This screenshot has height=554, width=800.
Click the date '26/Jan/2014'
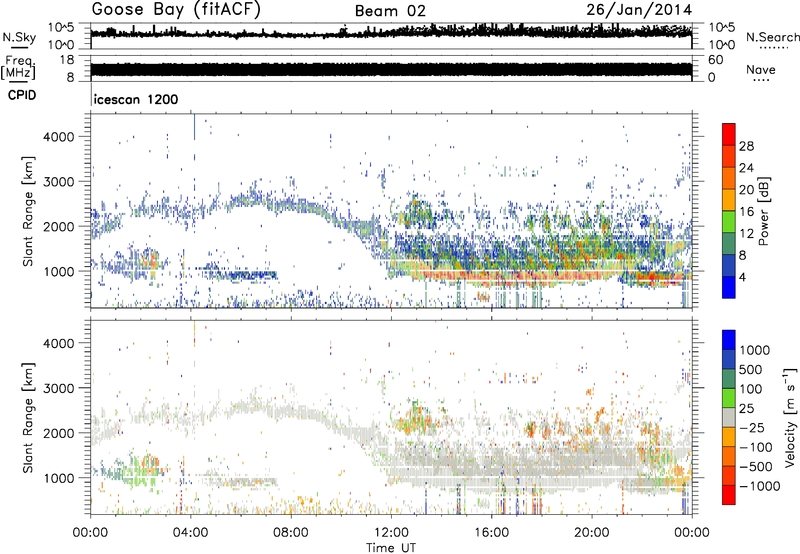pos(639,10)
